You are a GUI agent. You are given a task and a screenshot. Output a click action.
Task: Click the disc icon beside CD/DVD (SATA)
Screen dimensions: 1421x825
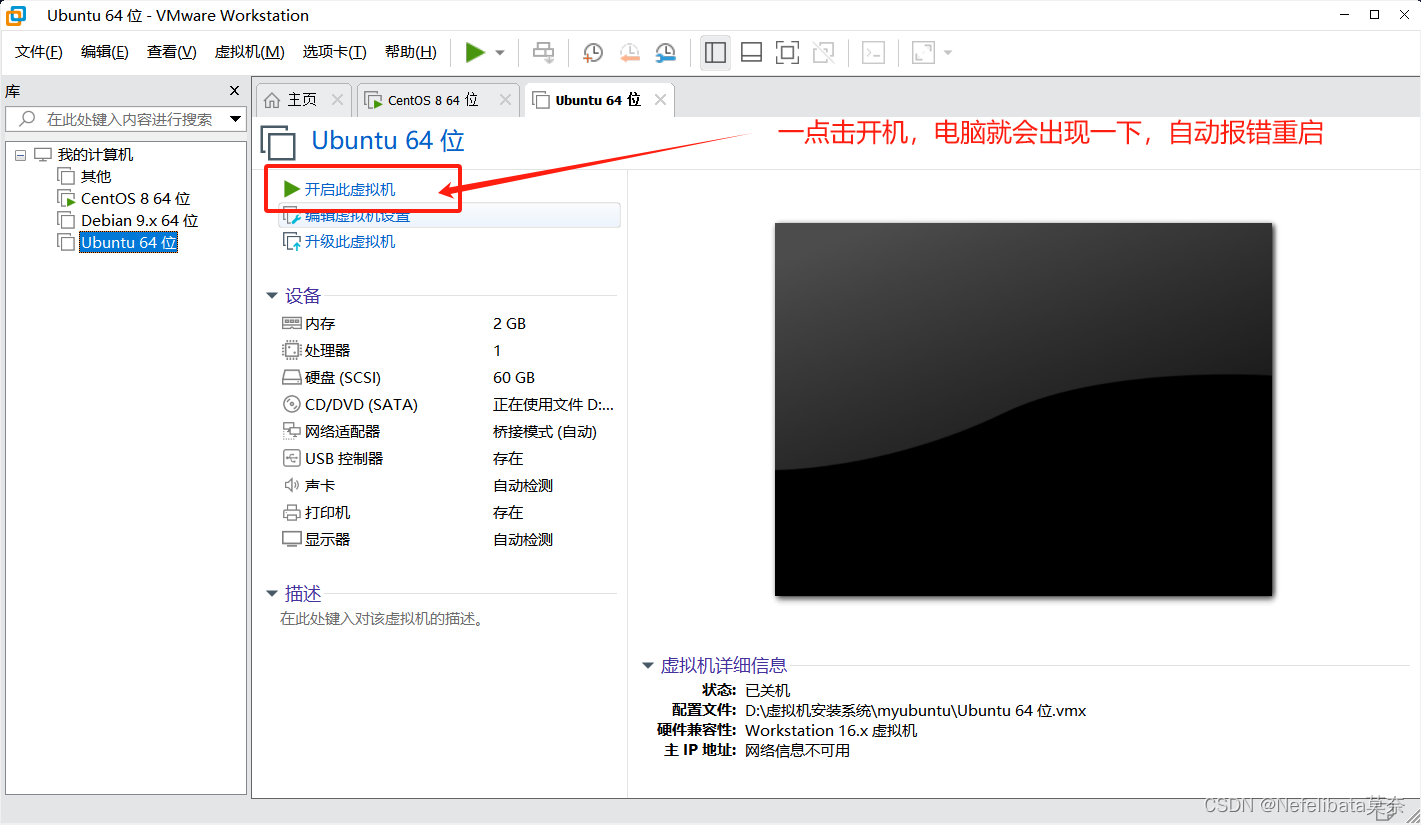coord(292,405)
